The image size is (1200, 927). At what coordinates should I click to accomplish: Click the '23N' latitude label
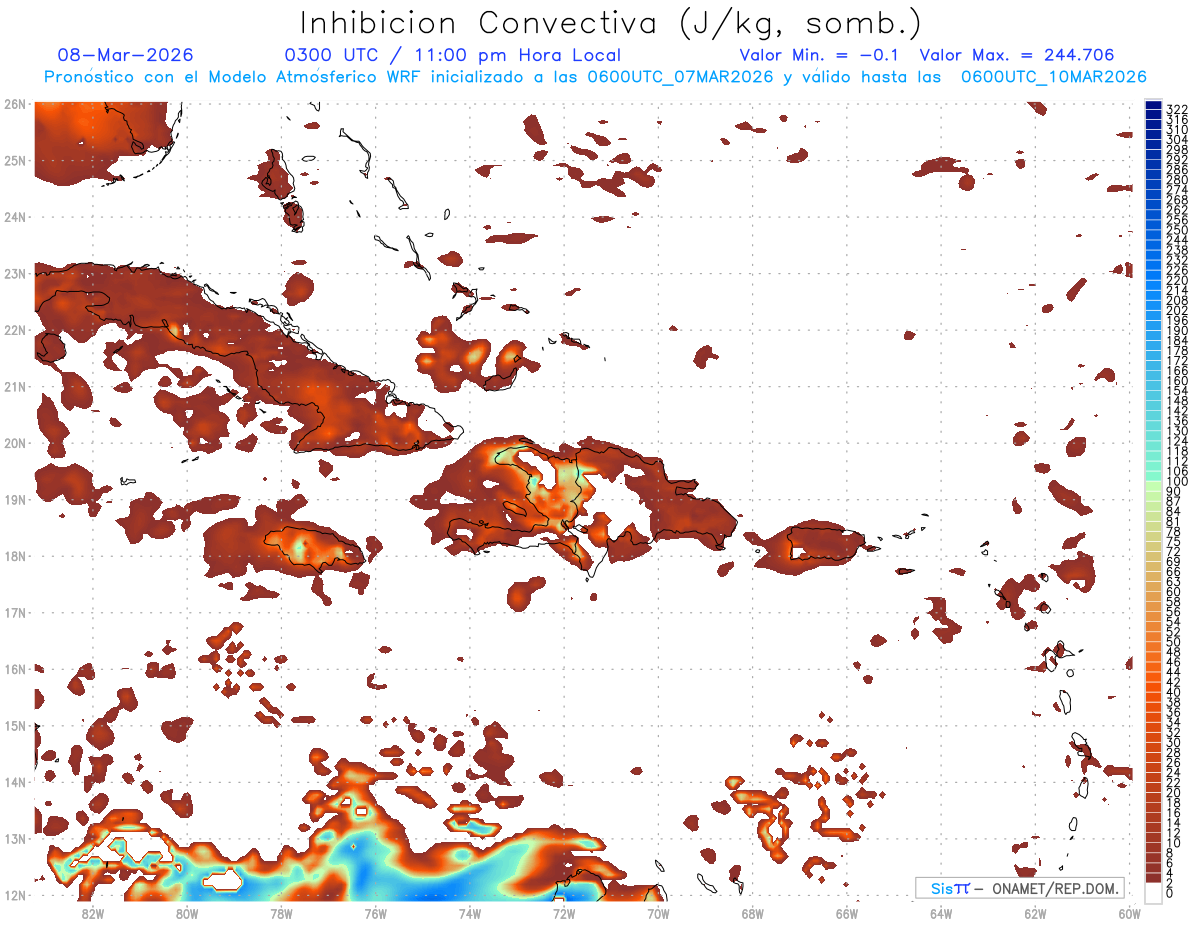point(14,273)
